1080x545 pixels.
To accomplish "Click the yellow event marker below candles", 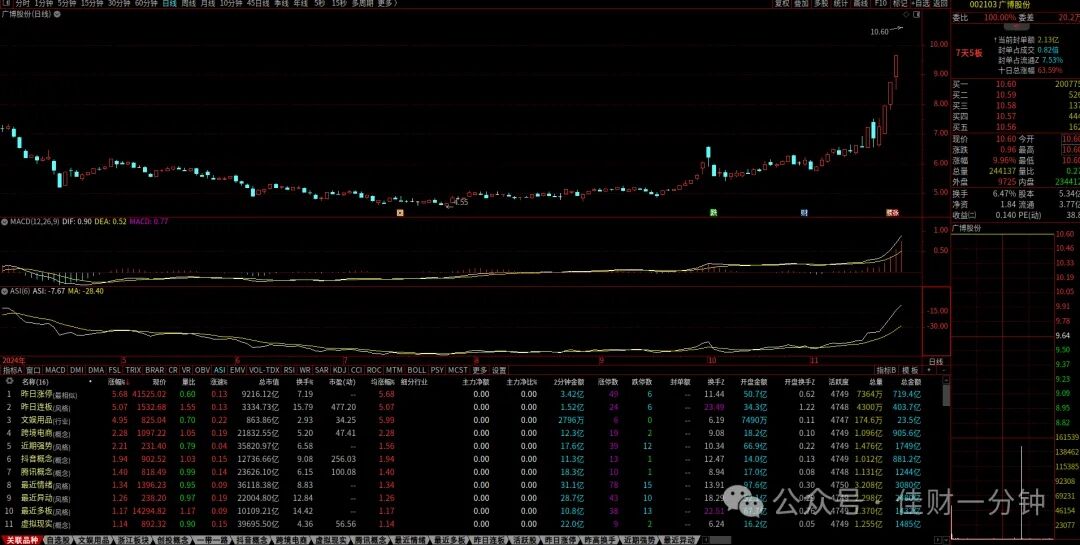I will click(x=400, y=213).
